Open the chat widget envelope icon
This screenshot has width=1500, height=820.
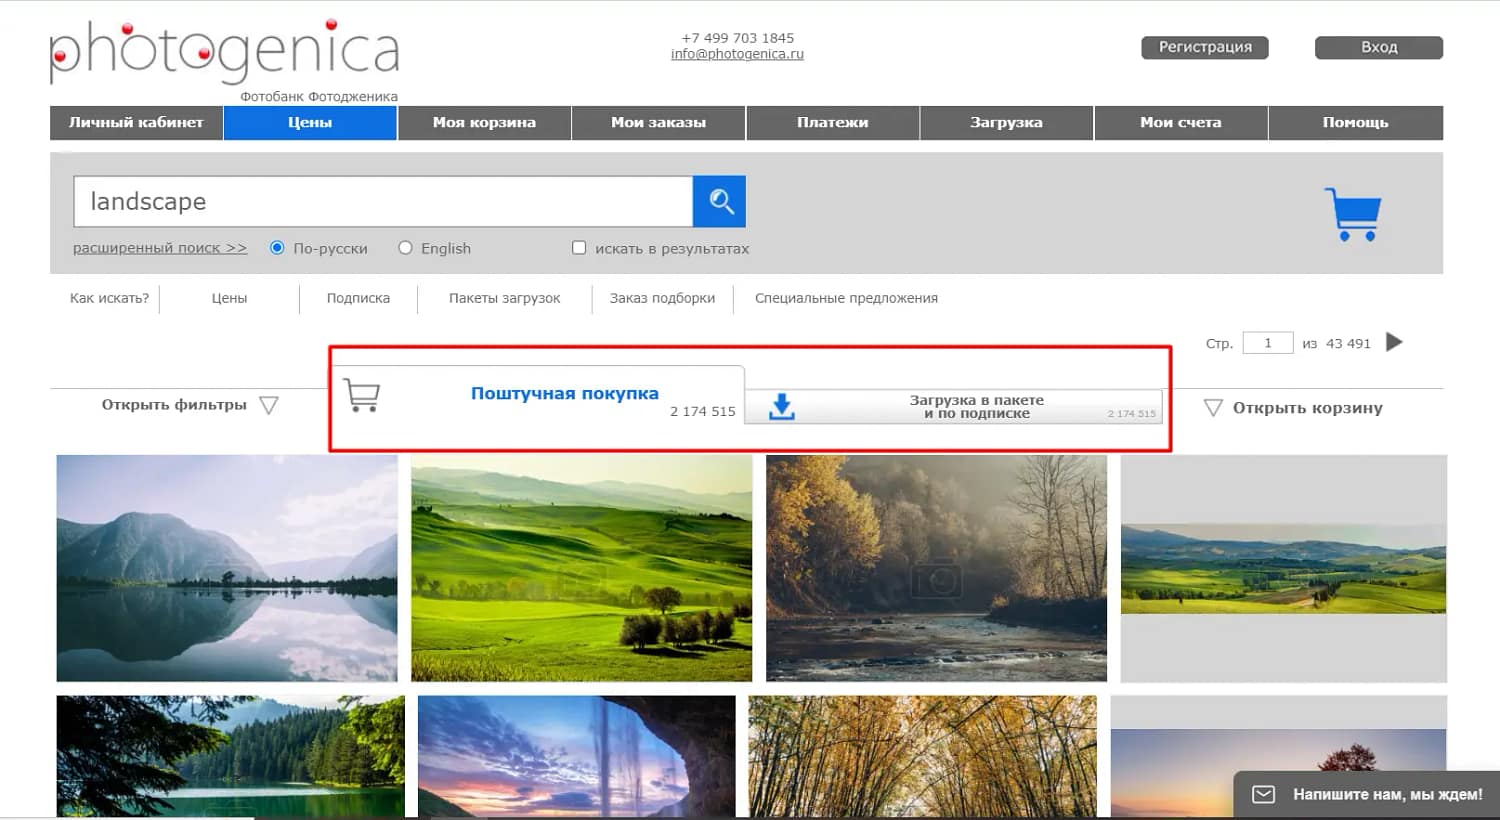[1264, 794]
